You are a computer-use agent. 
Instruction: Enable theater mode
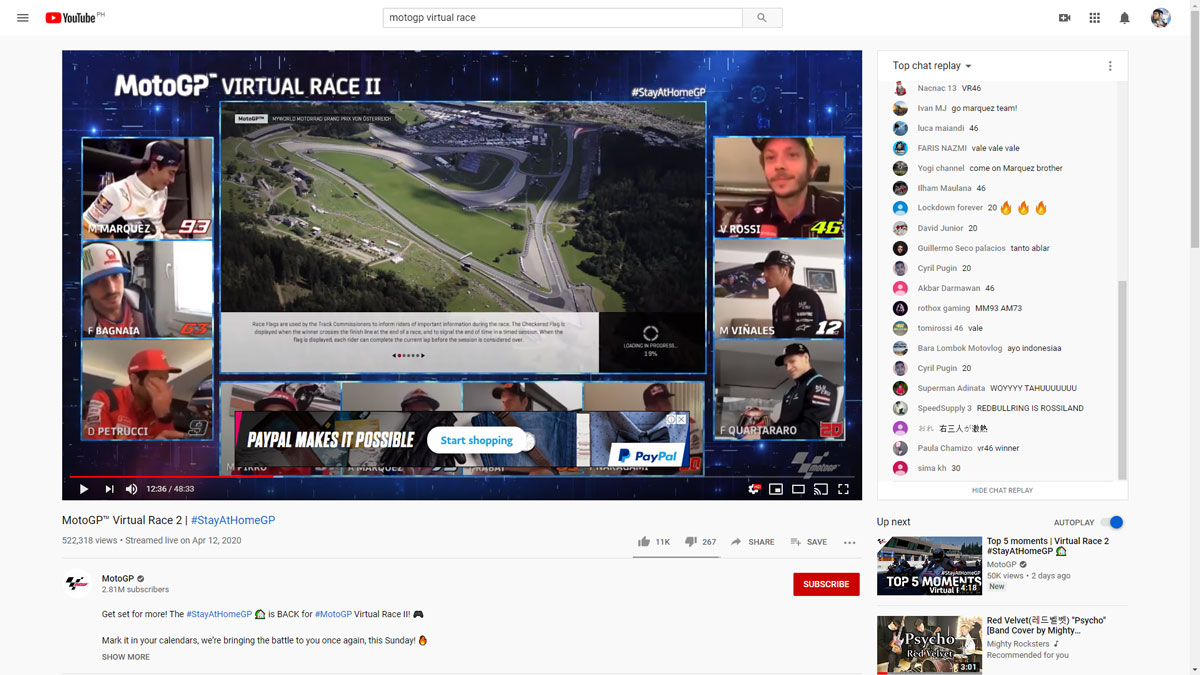pyautogui.click(x=798, y=489)
